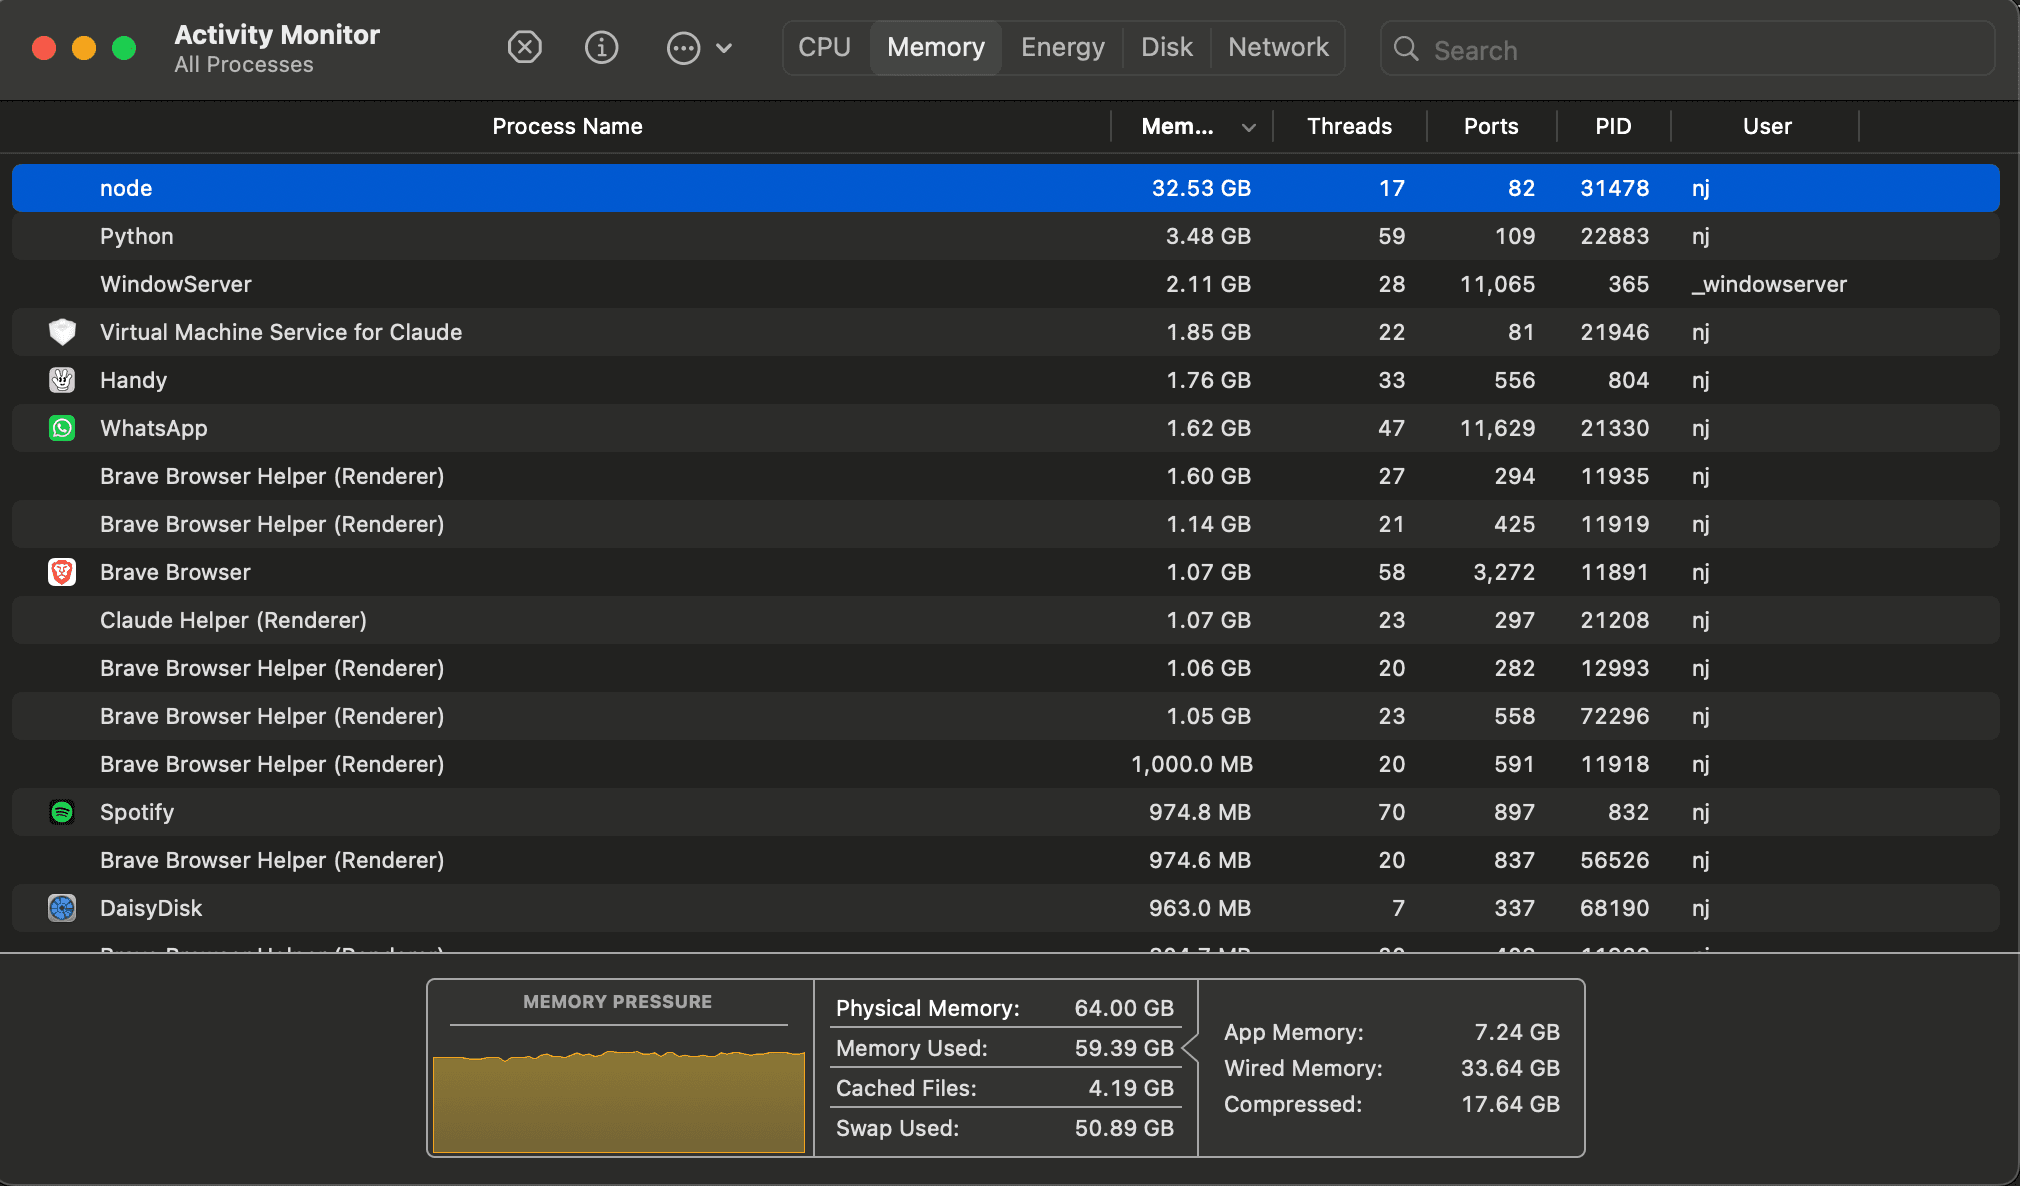Click the Virtual Machine Service for Claude icon
Screen dimensions: 2020x1186
point(62,332)
